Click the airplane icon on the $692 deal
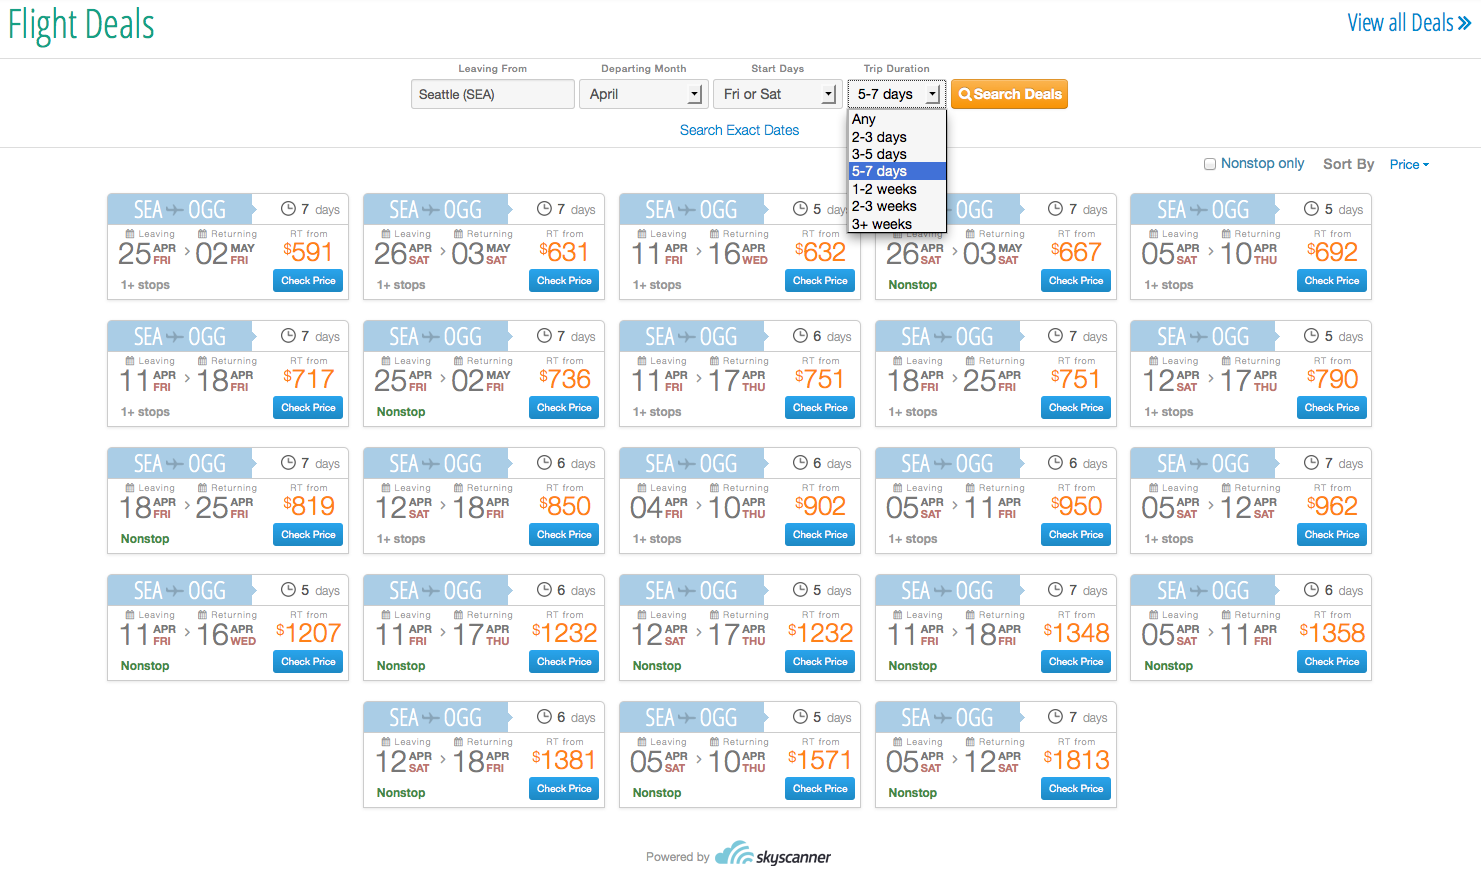This screenshot has height=878, width=1481. 1198,210
